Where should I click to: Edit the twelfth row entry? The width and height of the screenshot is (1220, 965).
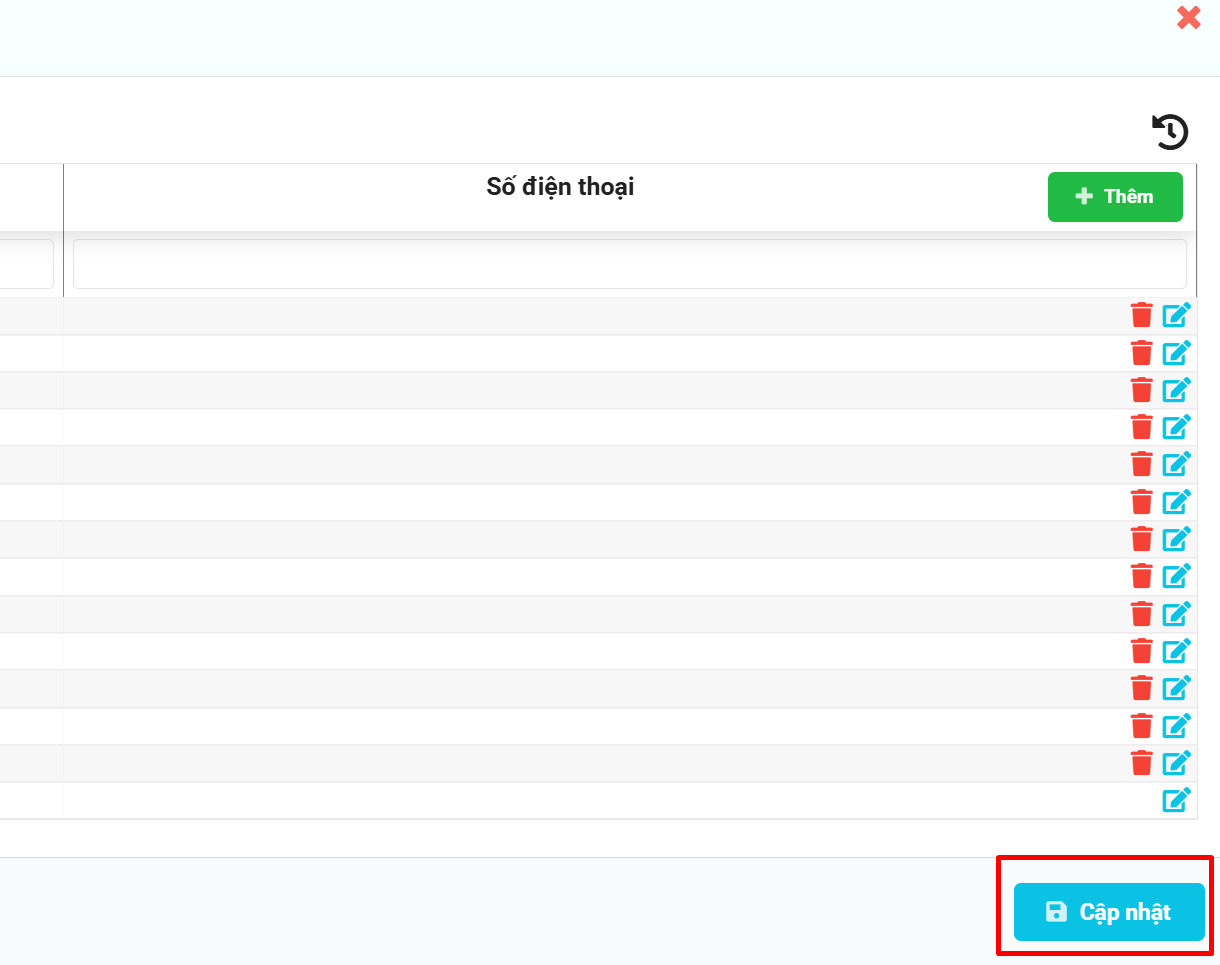pyautogui.click(x=1176, y=725)
